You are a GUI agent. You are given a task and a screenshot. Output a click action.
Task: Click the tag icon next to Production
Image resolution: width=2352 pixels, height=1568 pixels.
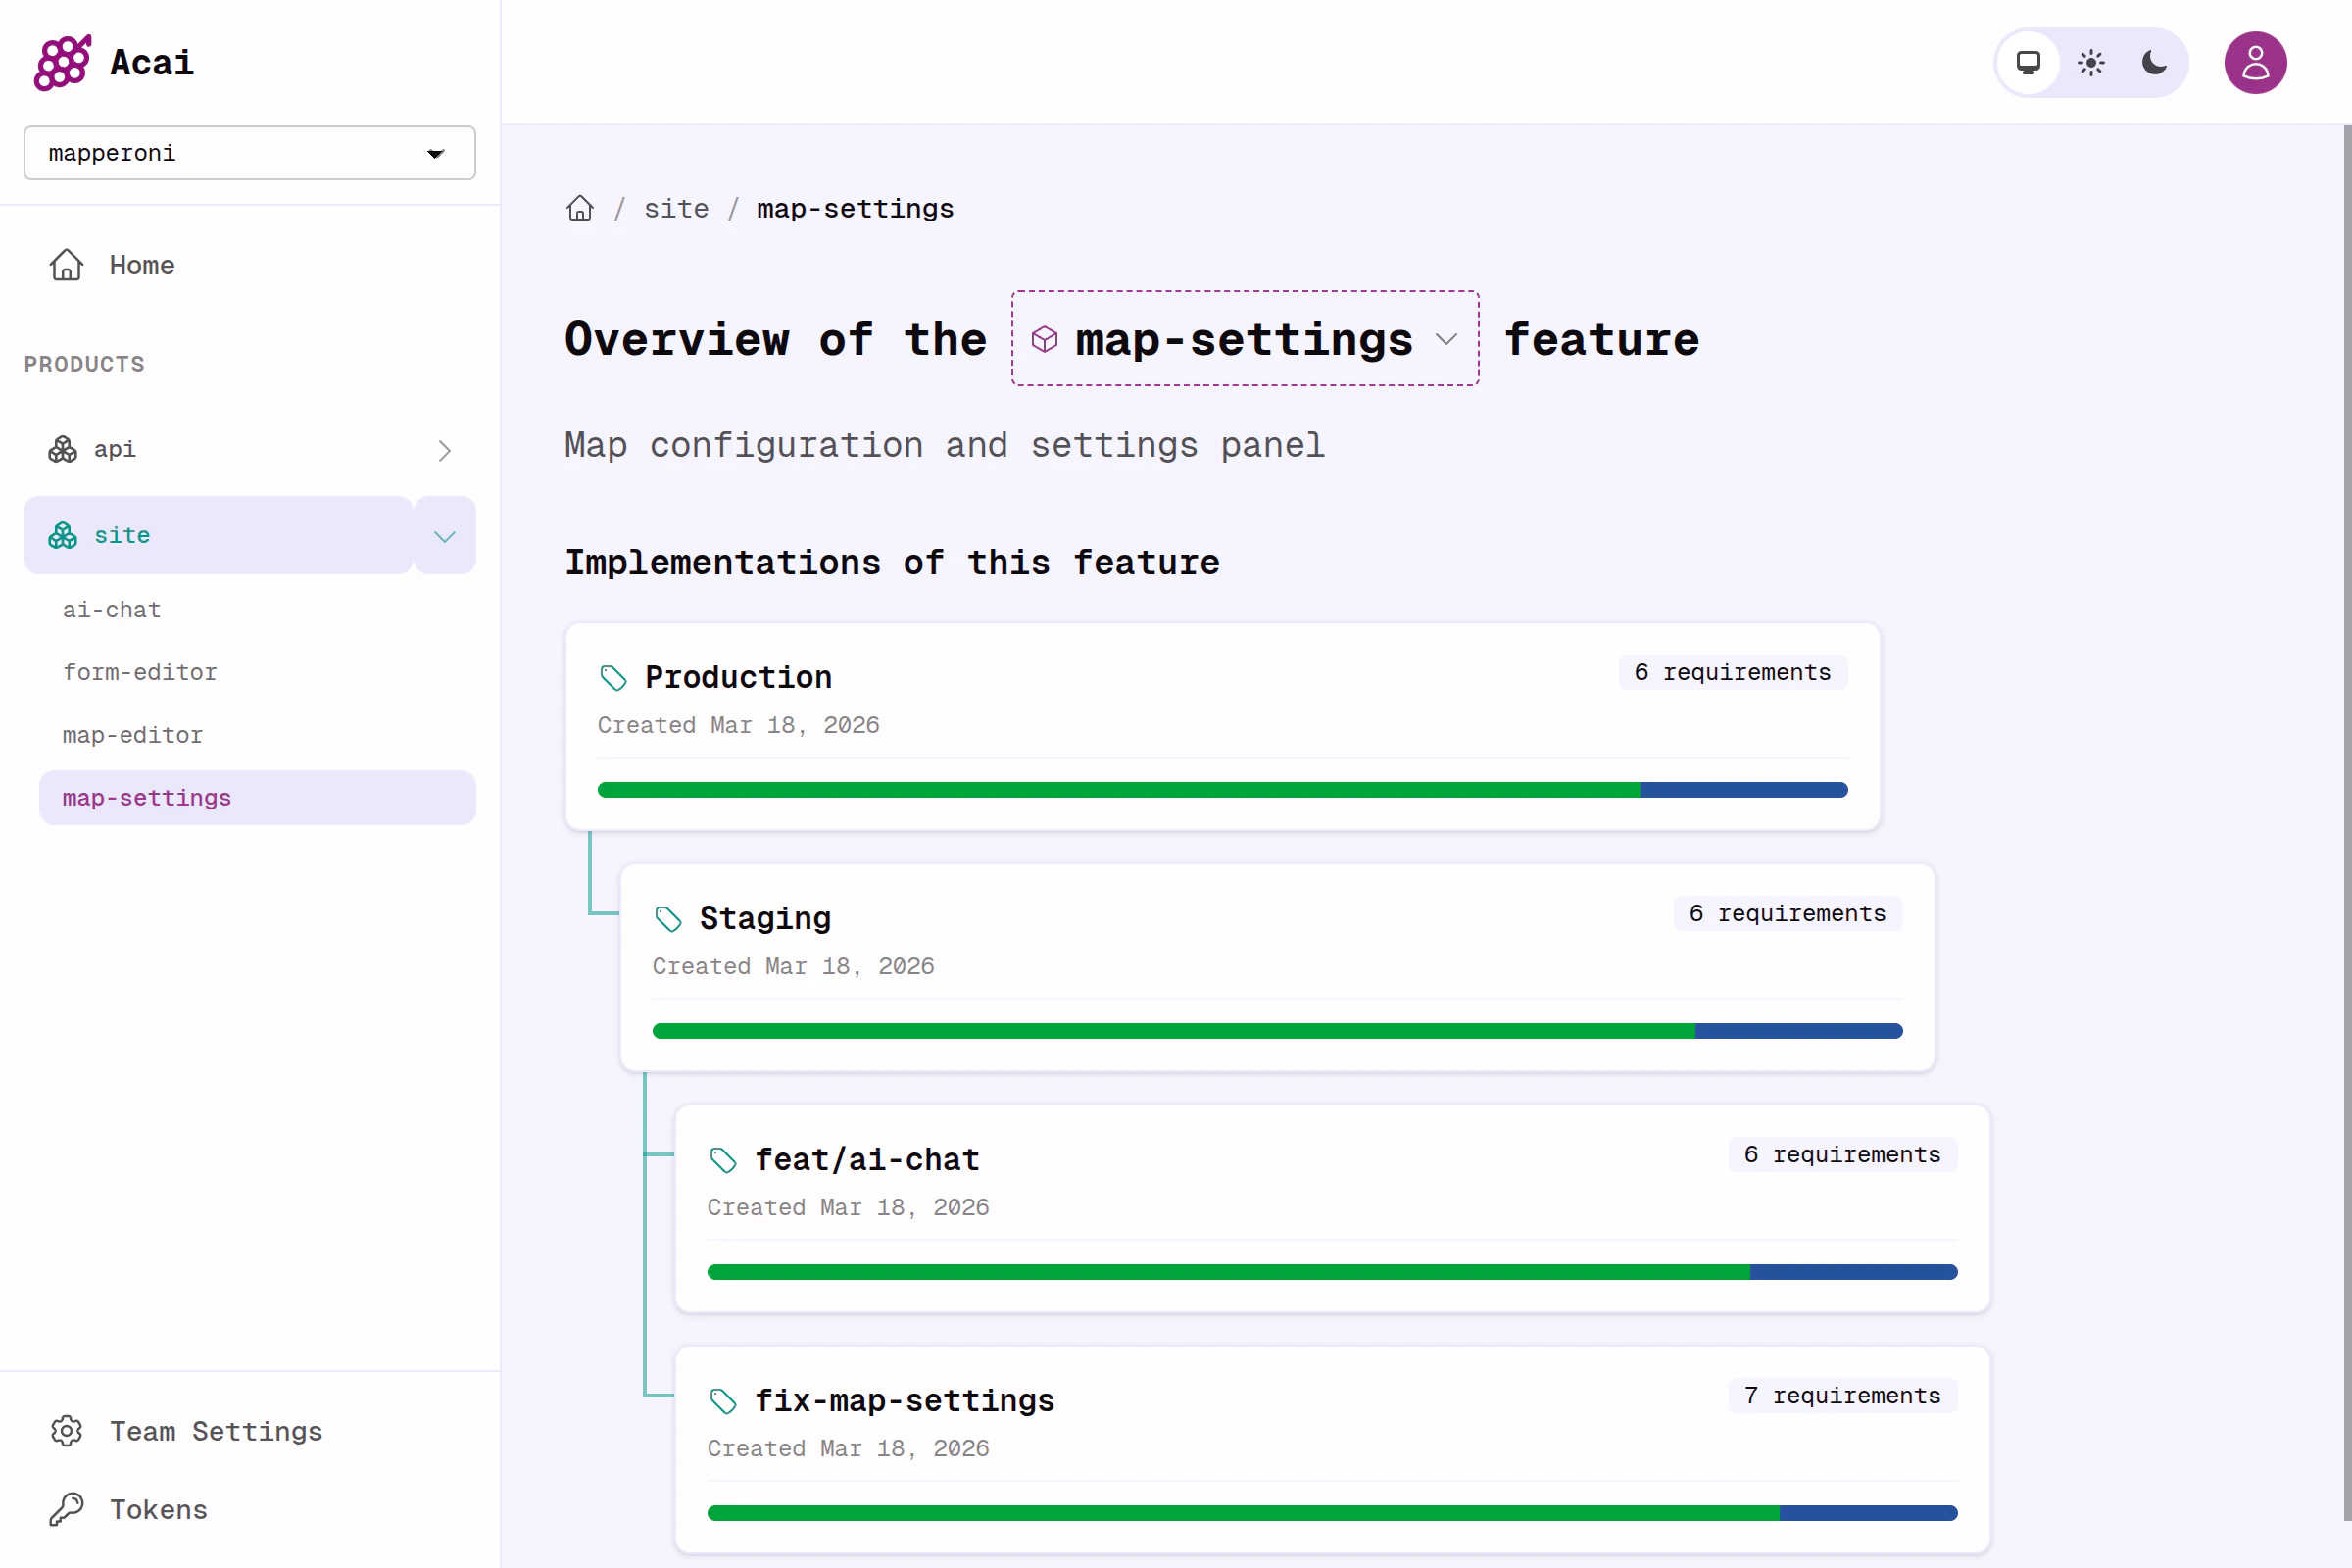pos(613,677)
